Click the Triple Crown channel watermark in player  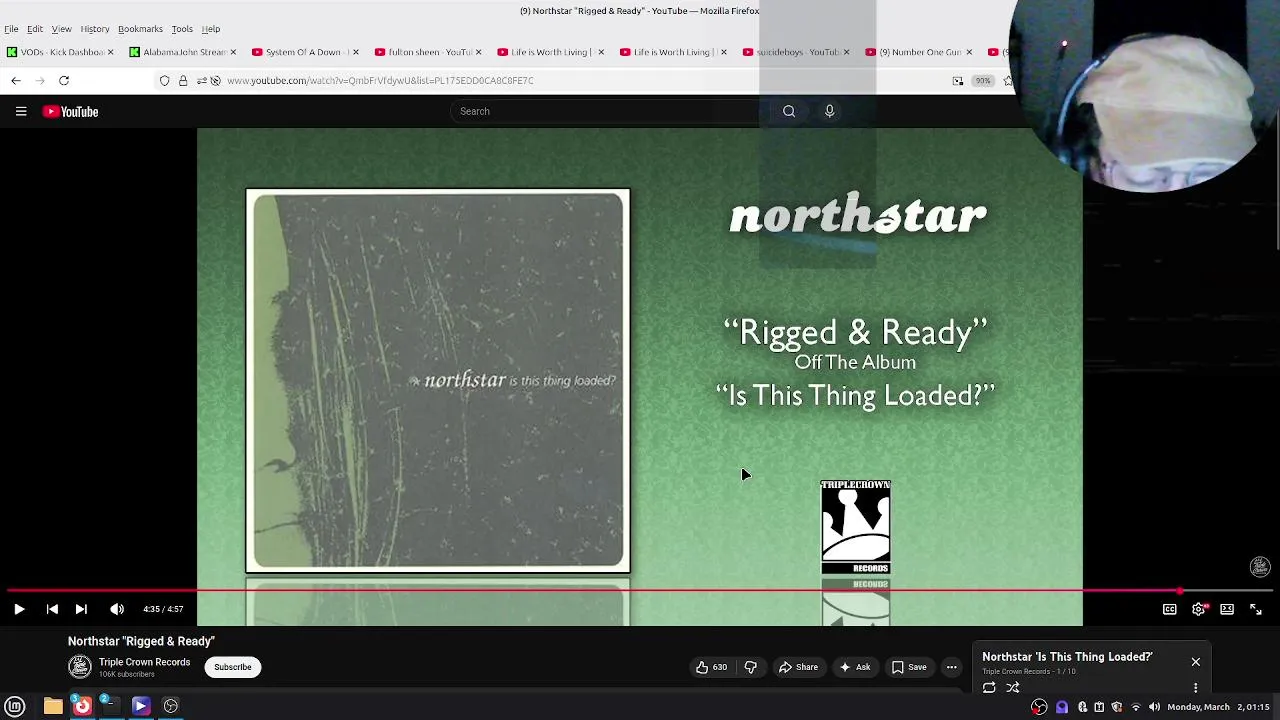pyautogui.click(x=1260, y=567)
